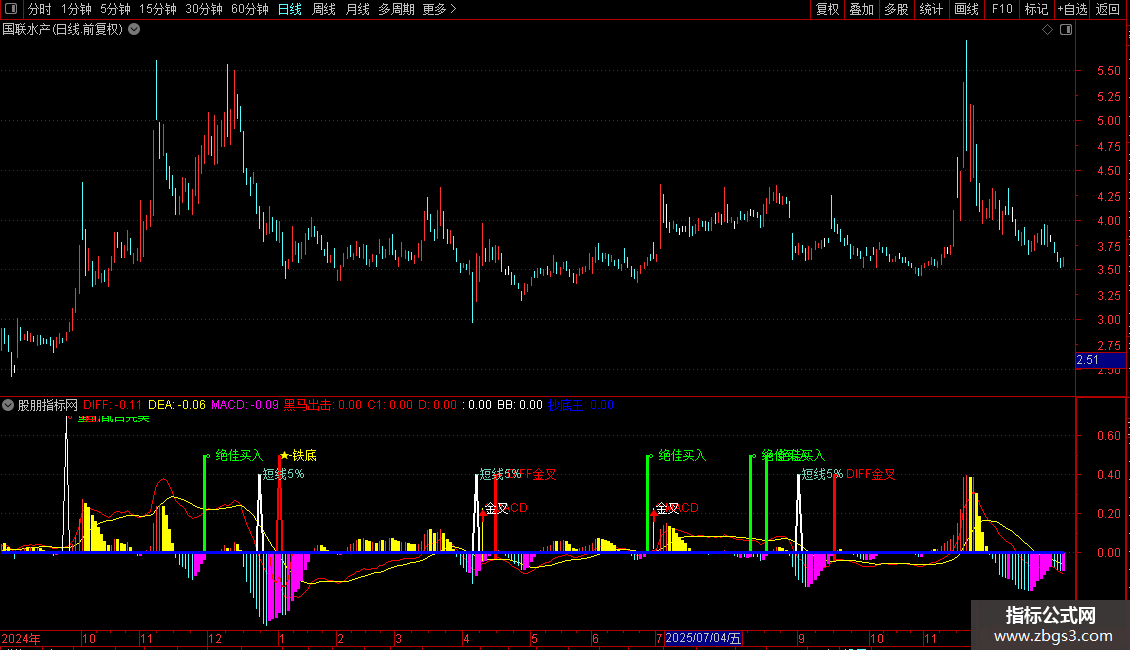Switch to 分时 intraday view

click(x=40, y=9)
